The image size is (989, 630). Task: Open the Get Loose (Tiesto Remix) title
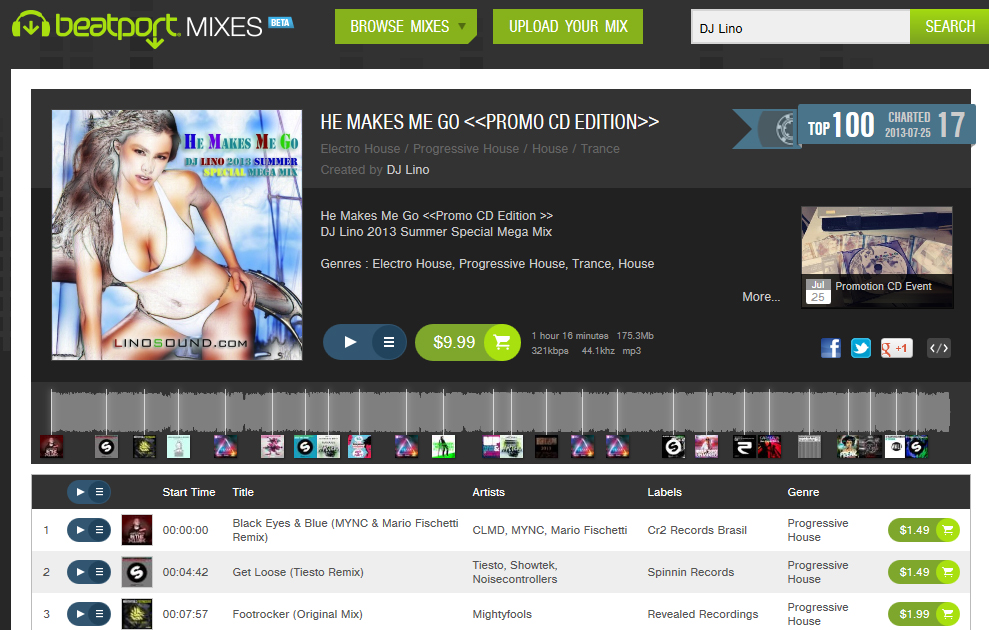coord(298,572)
